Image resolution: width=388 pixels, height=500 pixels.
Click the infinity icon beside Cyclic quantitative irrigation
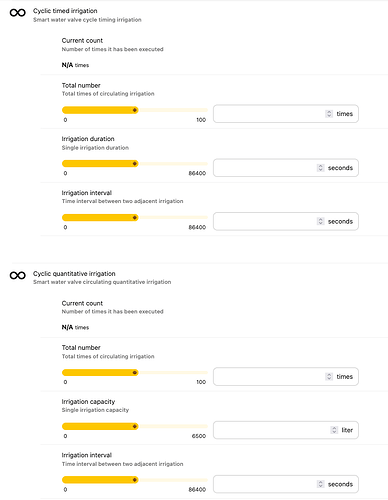(x=18, y=275)
